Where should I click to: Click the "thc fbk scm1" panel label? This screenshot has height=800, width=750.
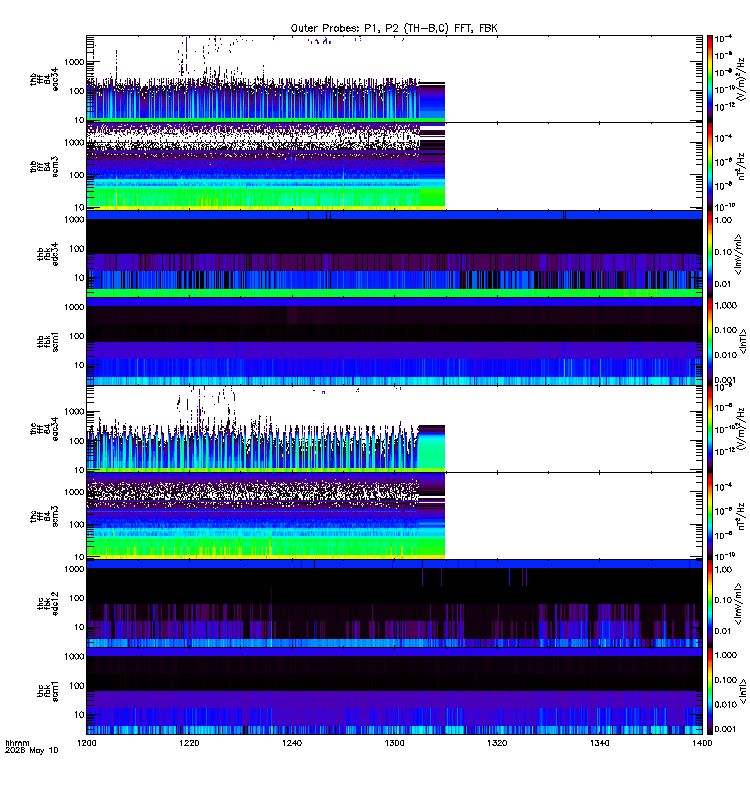pos(48,691)
